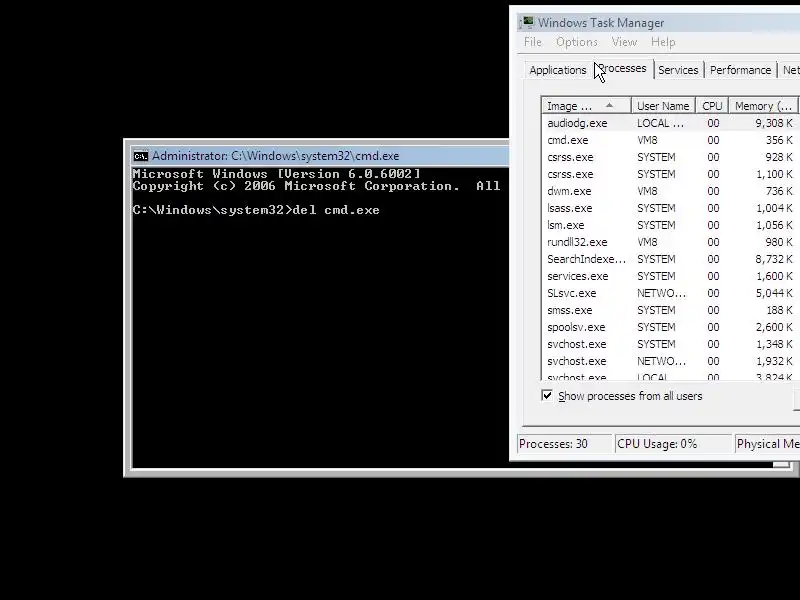
Task: Click the cmd.exe Administrator title bar
Action: click(x=319, y=156)
